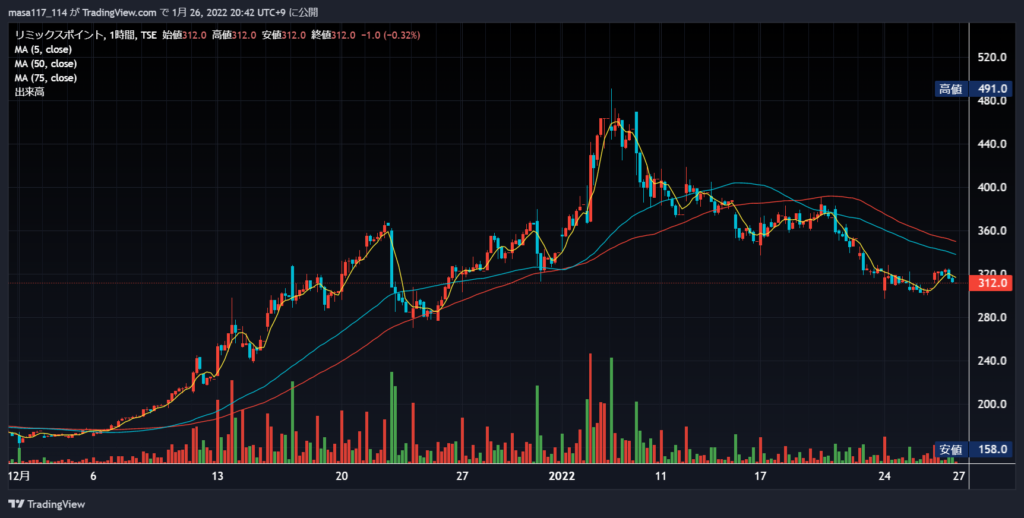This screenshot has width=1024, height=518.
Task: Select the MA (5, close) indicator legend
Action: [43, 50]
